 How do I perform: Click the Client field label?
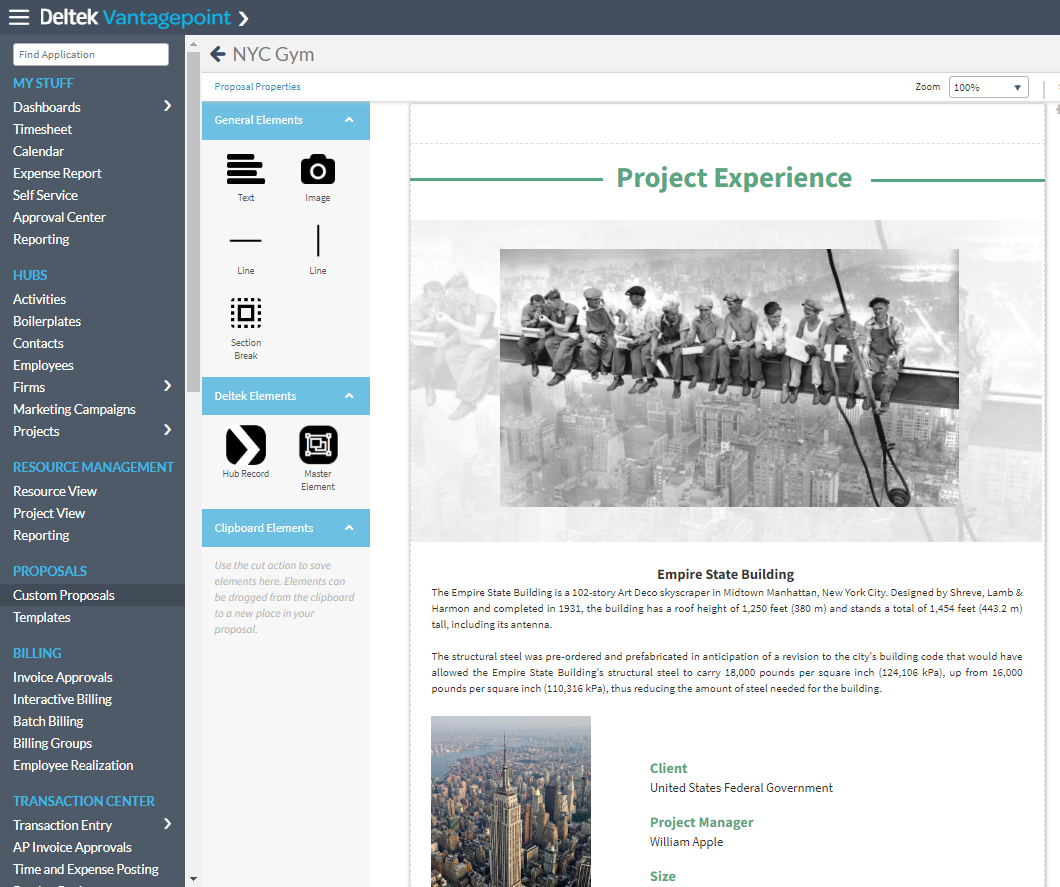coord(669,768)
